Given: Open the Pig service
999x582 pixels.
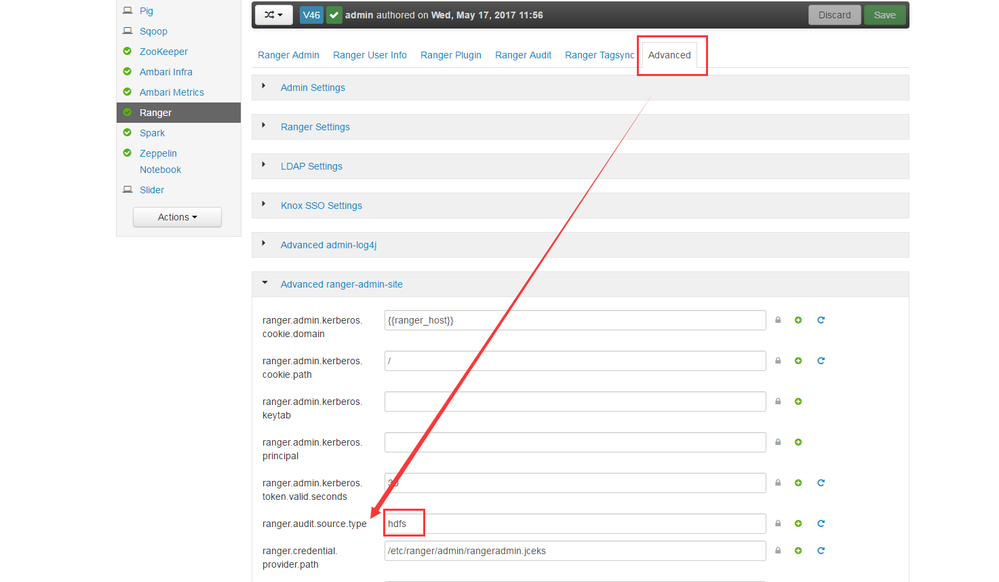Looking at the screenshot, I should click(147, 11).
